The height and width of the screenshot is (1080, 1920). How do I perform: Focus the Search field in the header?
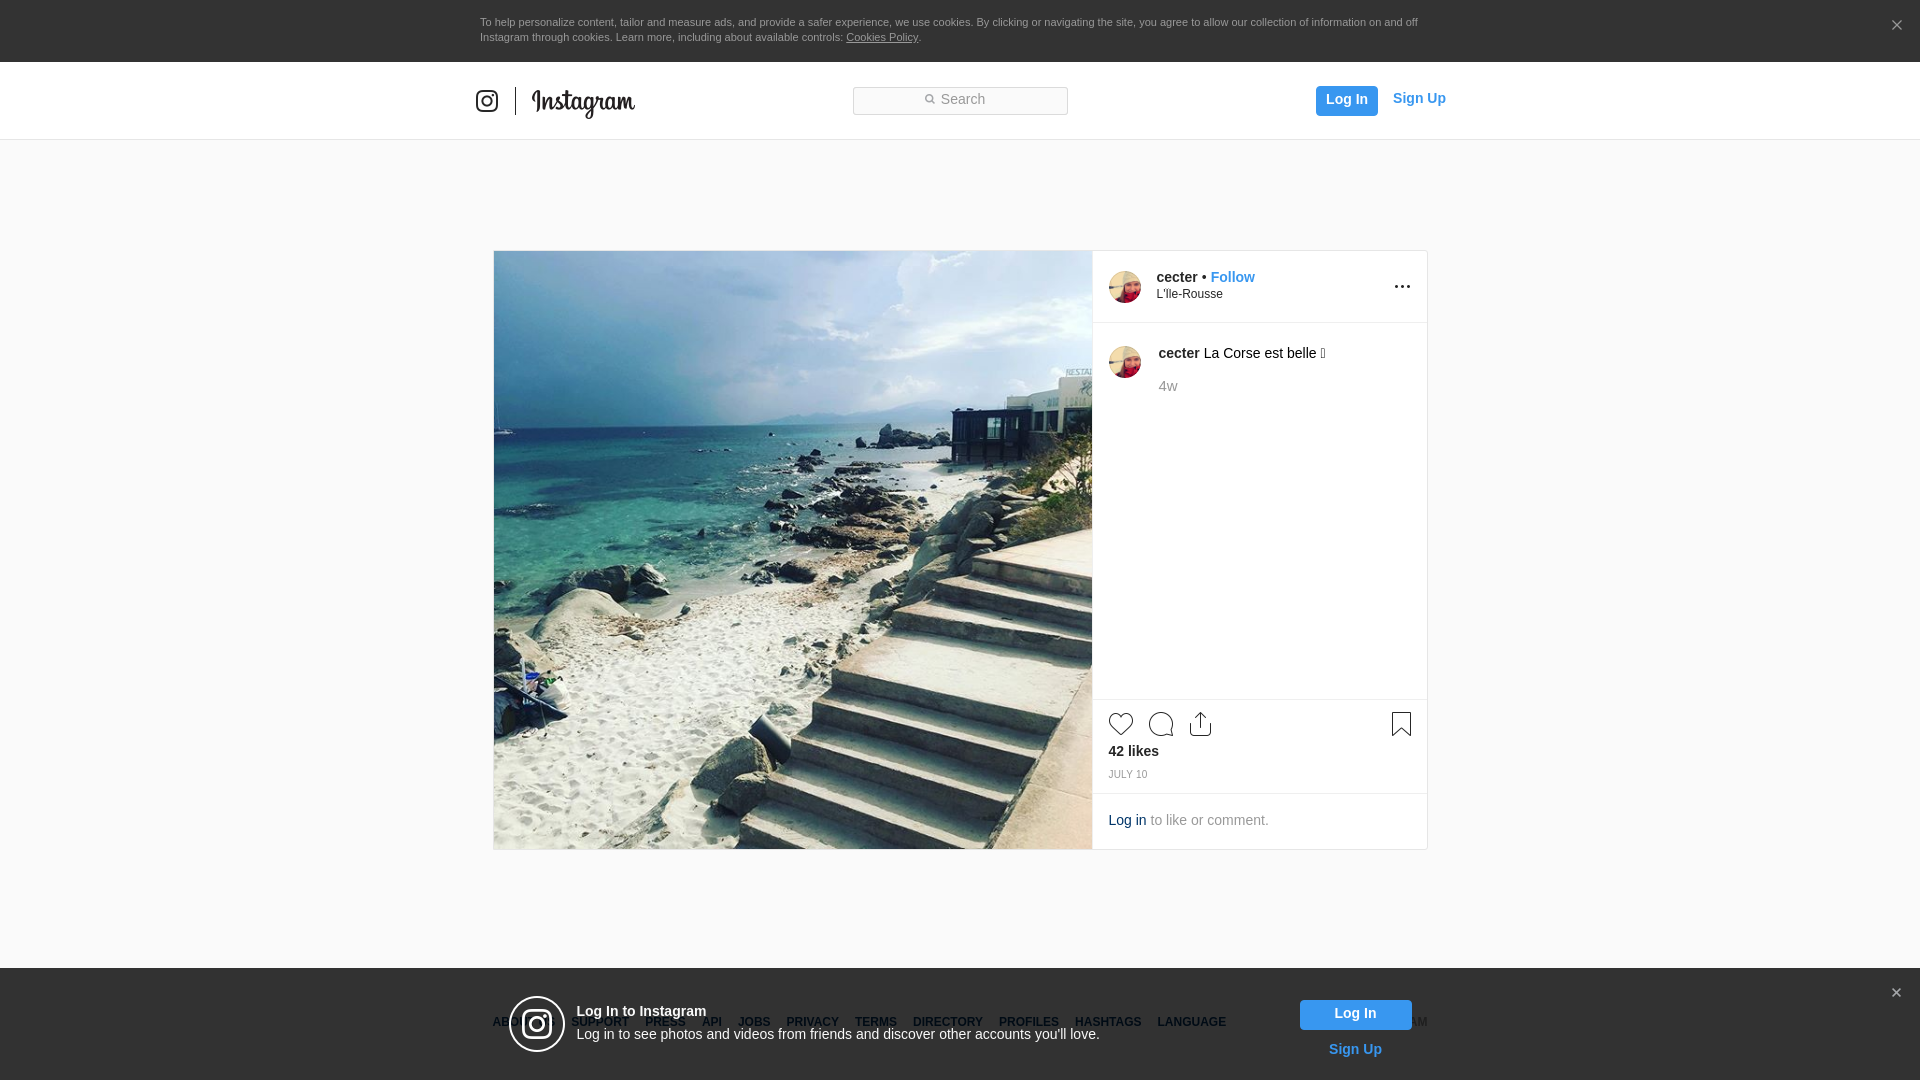click(x=960, y=101)
